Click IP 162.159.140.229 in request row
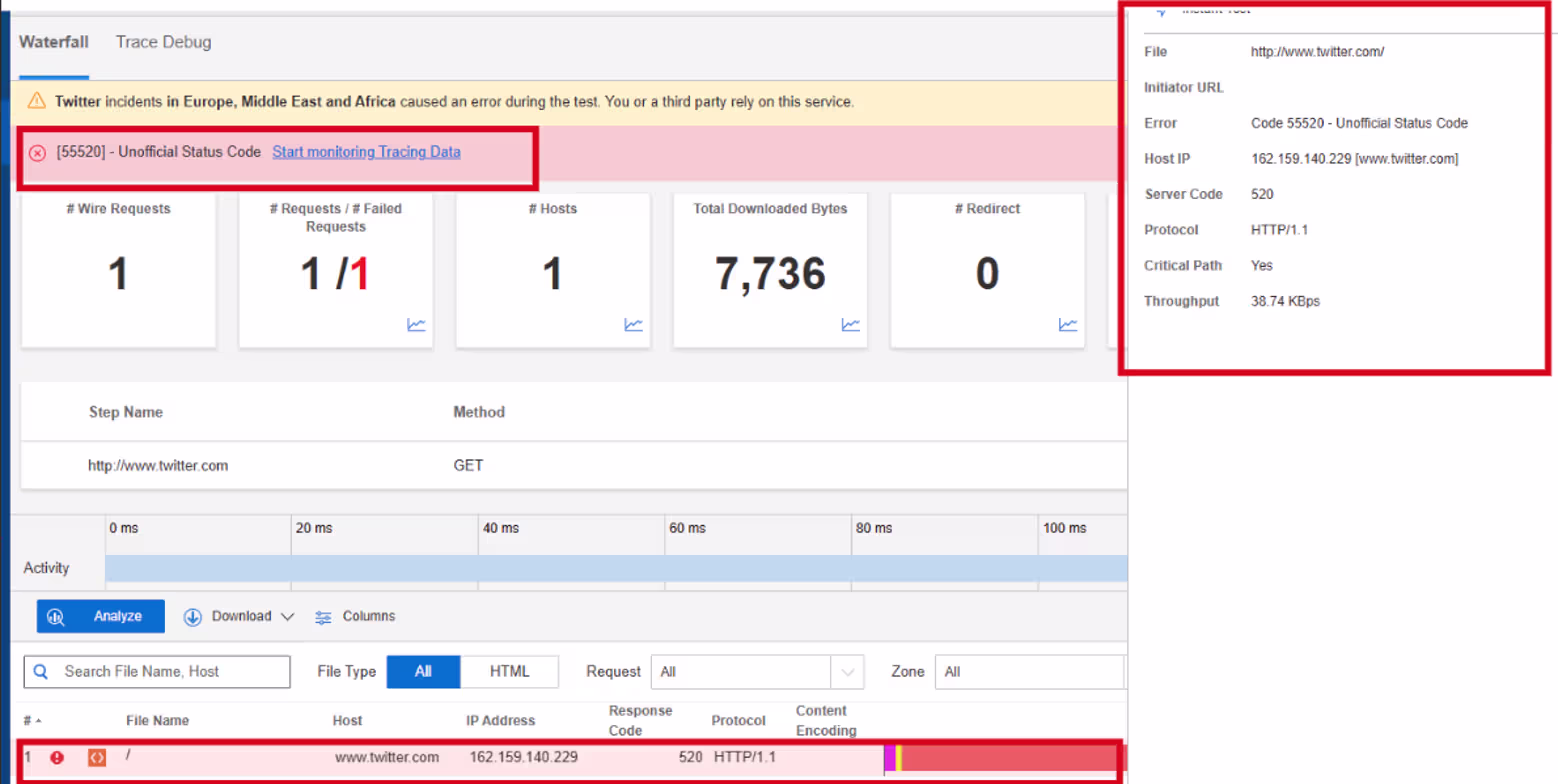1558x784 pixels. pyautogui.click(x=524, y=758)
